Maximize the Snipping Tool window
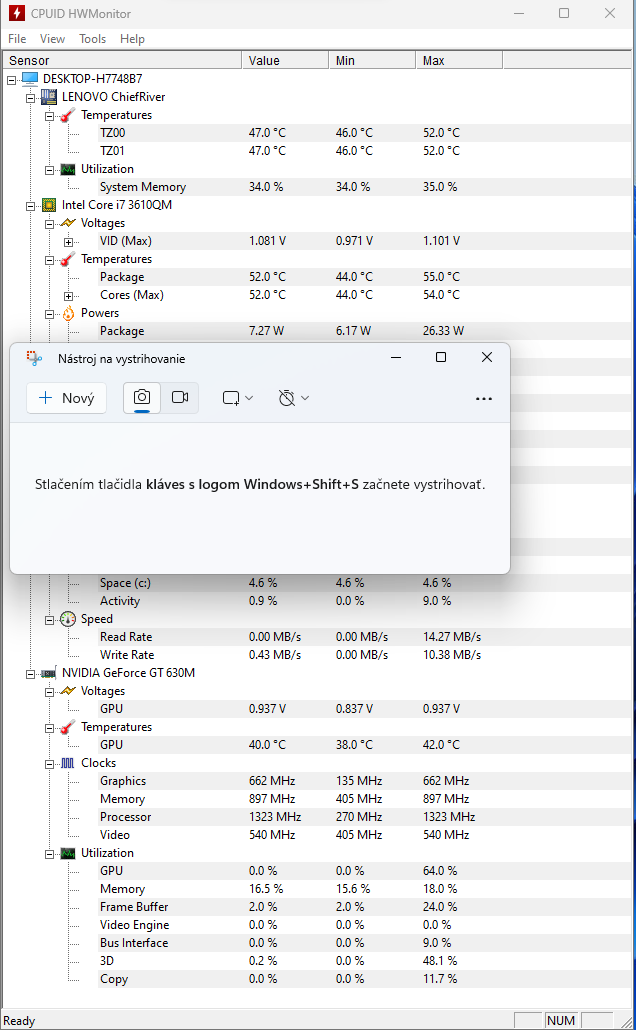The height and width of the screenshot is (1030, 636). pyautogui.click(x=441, y=357)
